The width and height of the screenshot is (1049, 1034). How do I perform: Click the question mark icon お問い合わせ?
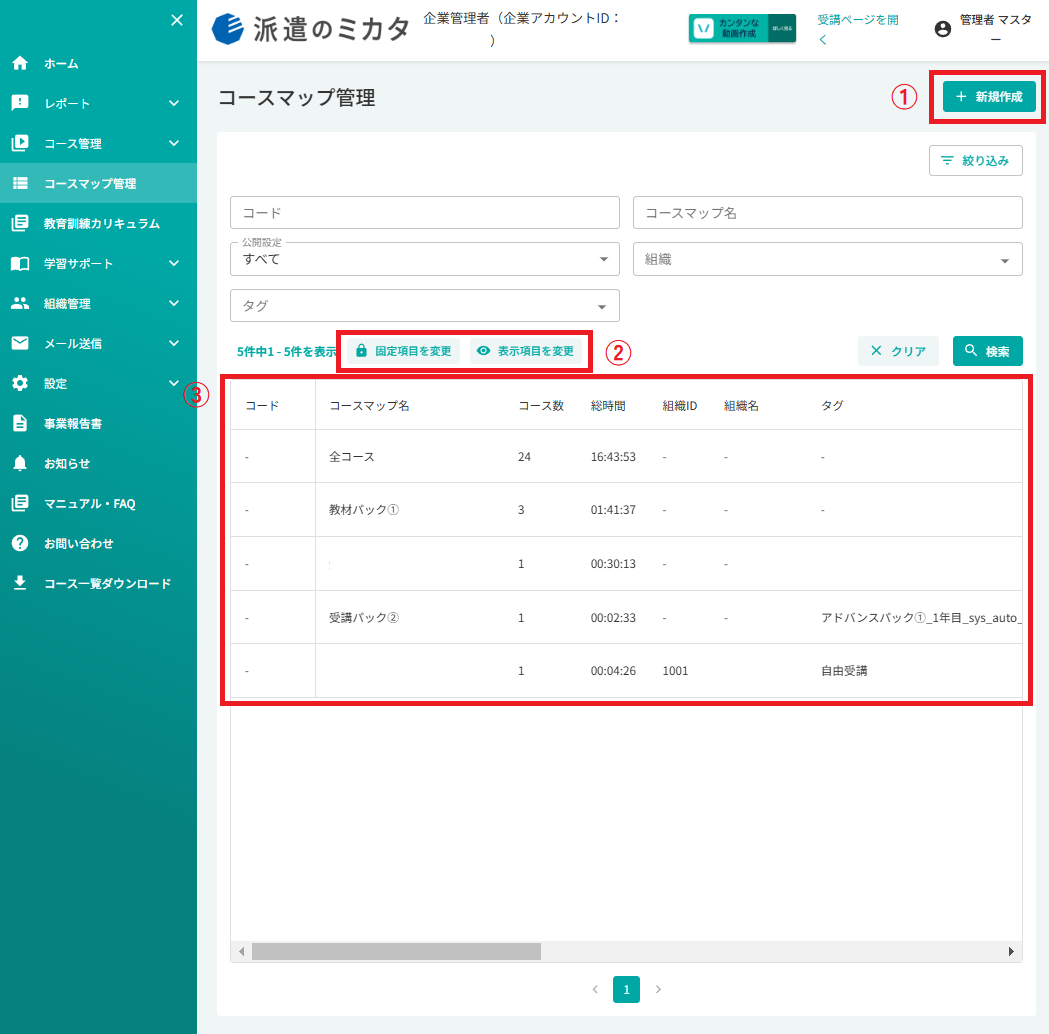pos(20,543)
